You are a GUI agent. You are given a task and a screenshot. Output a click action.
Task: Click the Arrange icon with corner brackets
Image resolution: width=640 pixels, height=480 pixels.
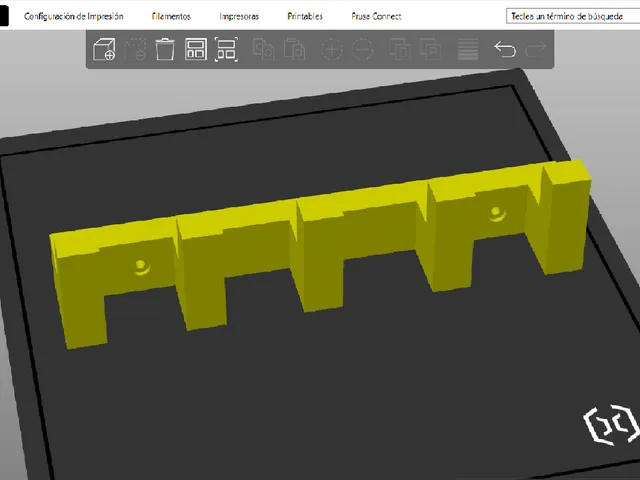tap(226, 49)
